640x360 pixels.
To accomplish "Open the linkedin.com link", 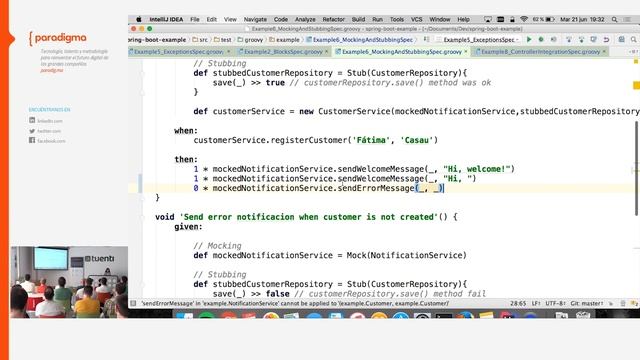I will [x=50, y=121].
